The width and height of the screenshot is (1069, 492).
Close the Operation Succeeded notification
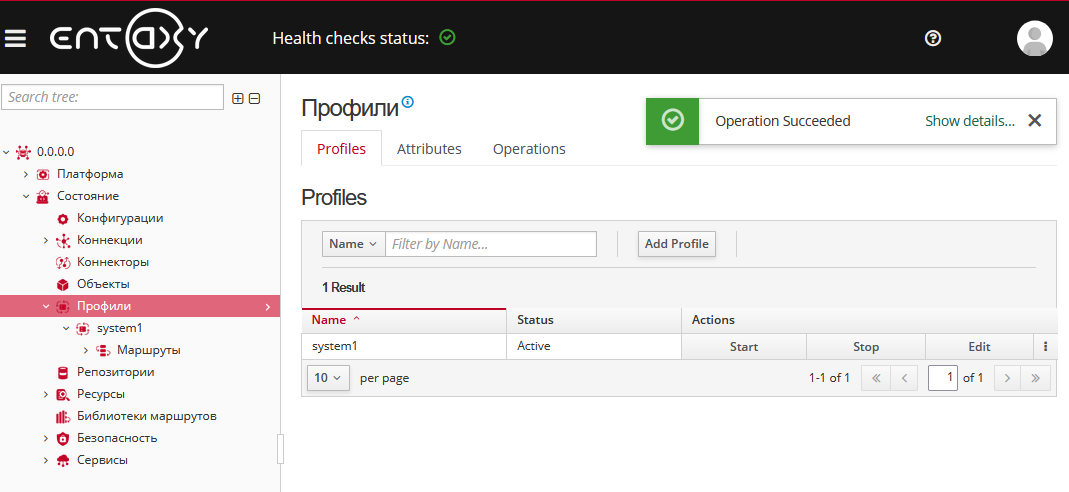pyautogui.click(x=1035, y=121)
